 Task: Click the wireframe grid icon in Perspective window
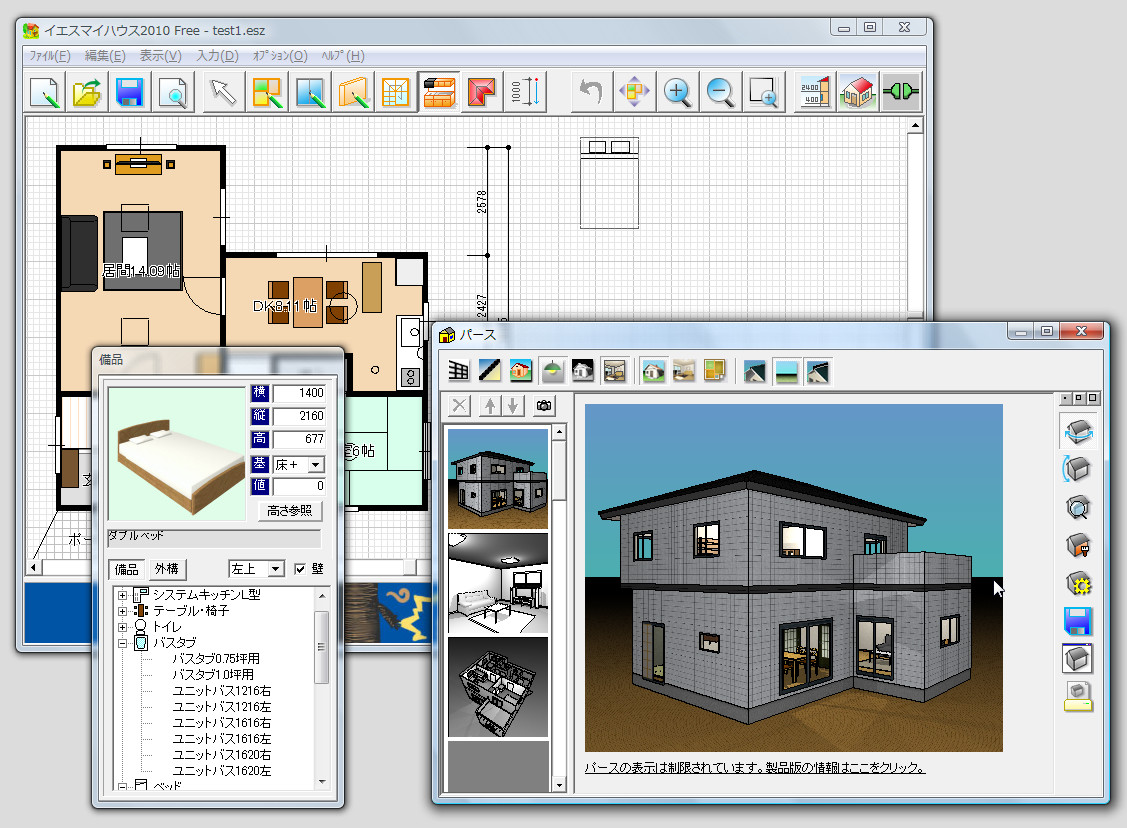click(x=459, y=371)
